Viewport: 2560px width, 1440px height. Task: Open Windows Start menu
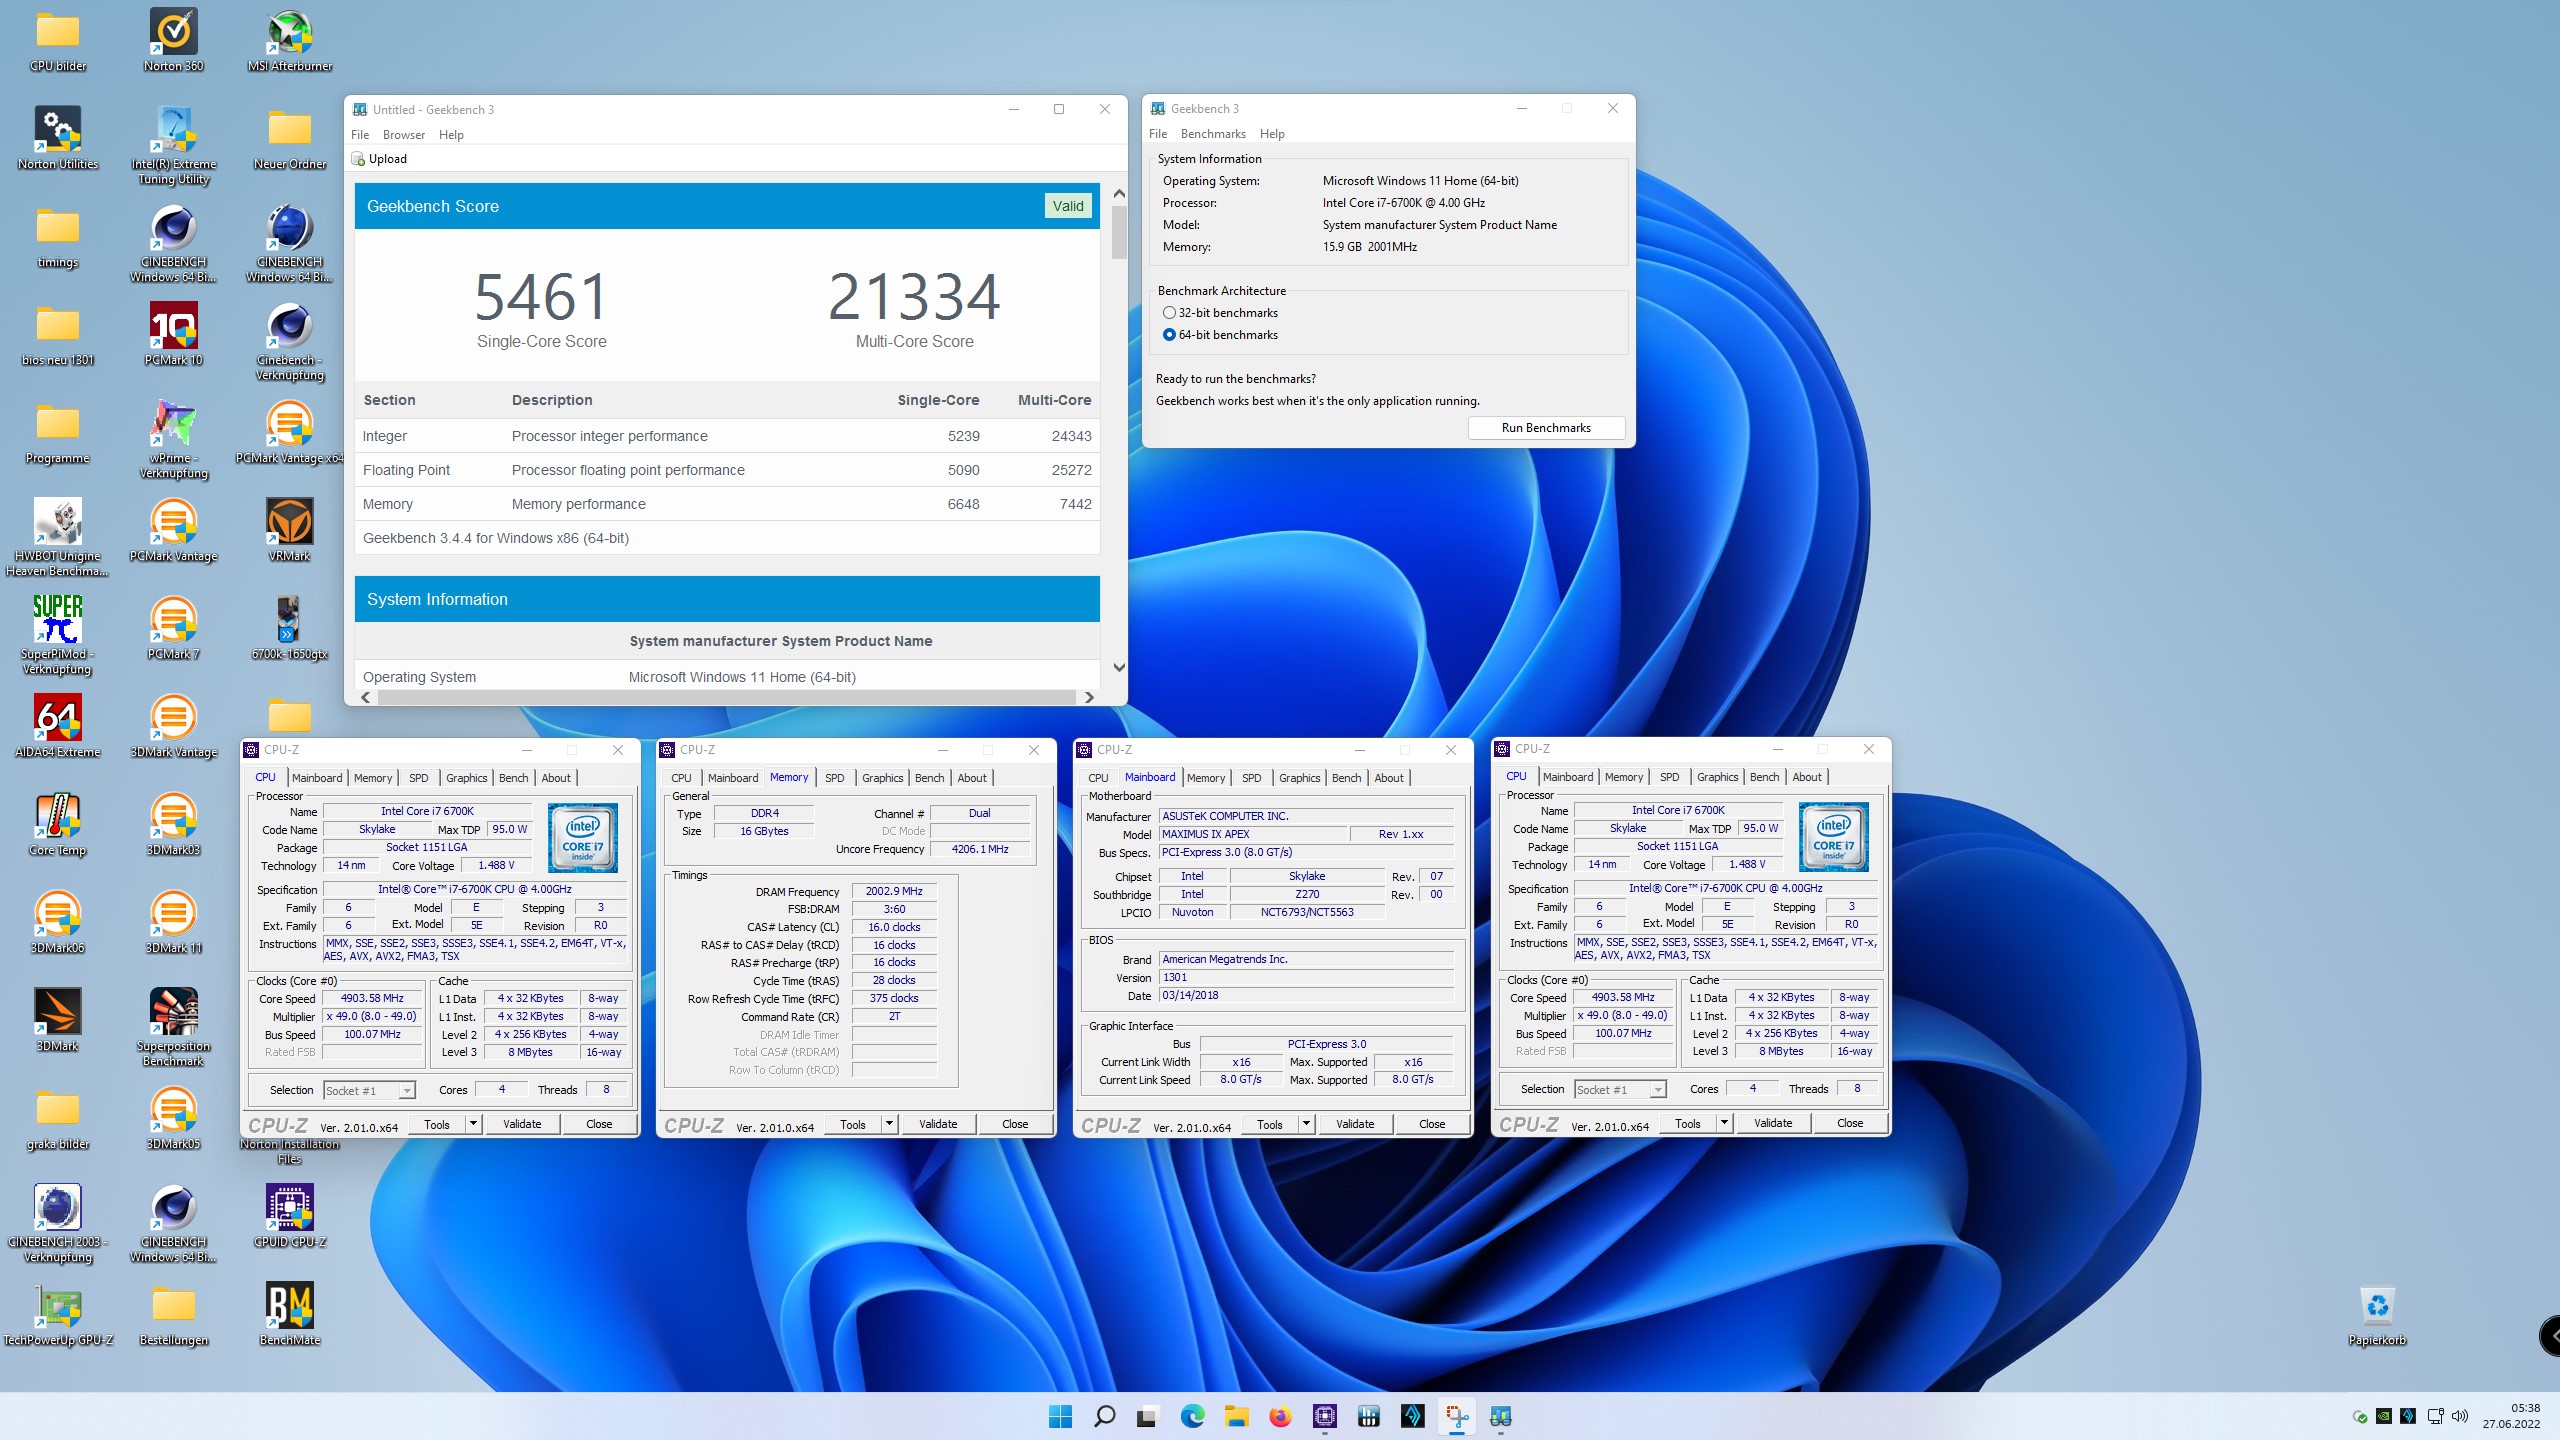(1060, 1416)
